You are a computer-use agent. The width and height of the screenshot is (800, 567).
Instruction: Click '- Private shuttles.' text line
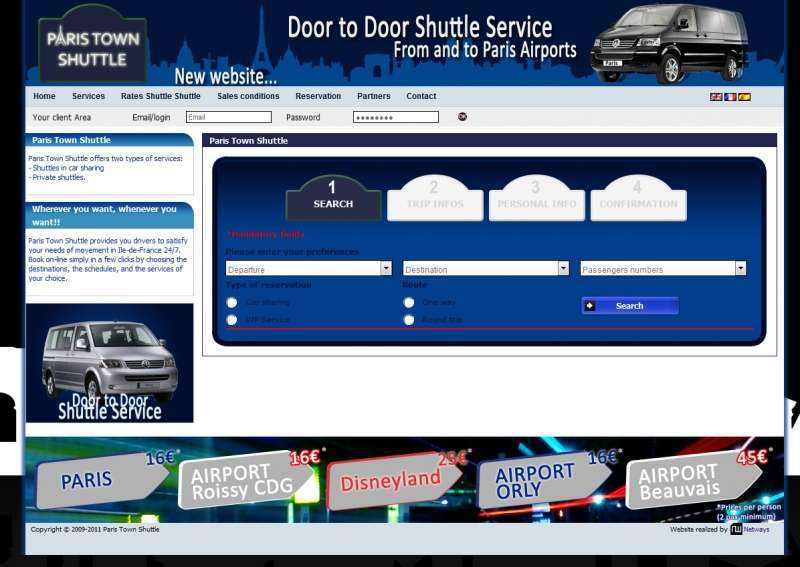tap(57, 178)
